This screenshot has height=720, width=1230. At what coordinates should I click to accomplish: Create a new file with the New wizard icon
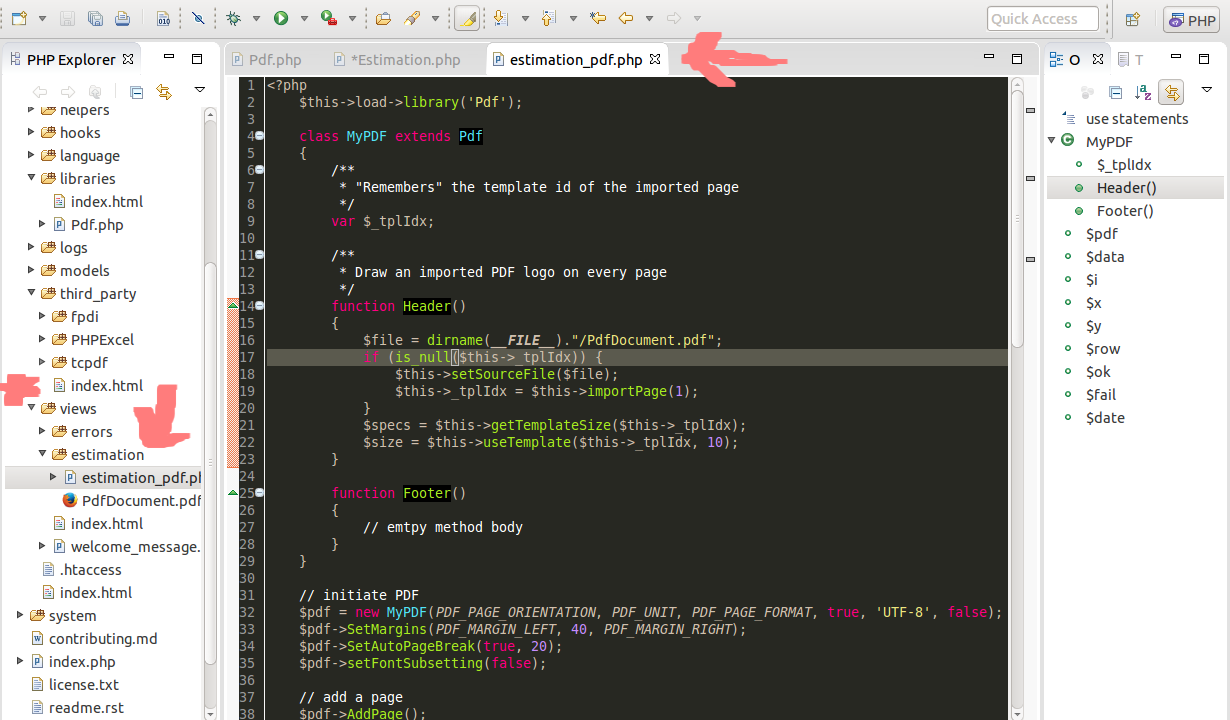[17, 18]
